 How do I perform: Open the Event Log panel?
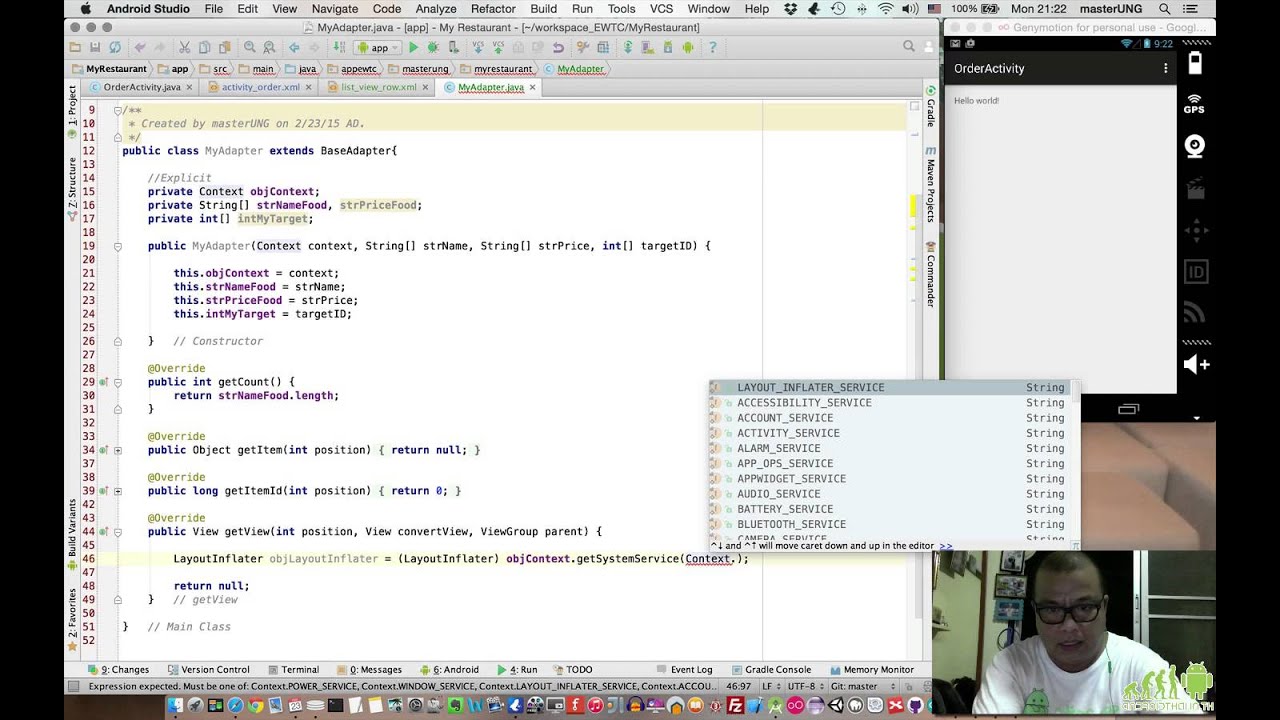tap(685, 670)
